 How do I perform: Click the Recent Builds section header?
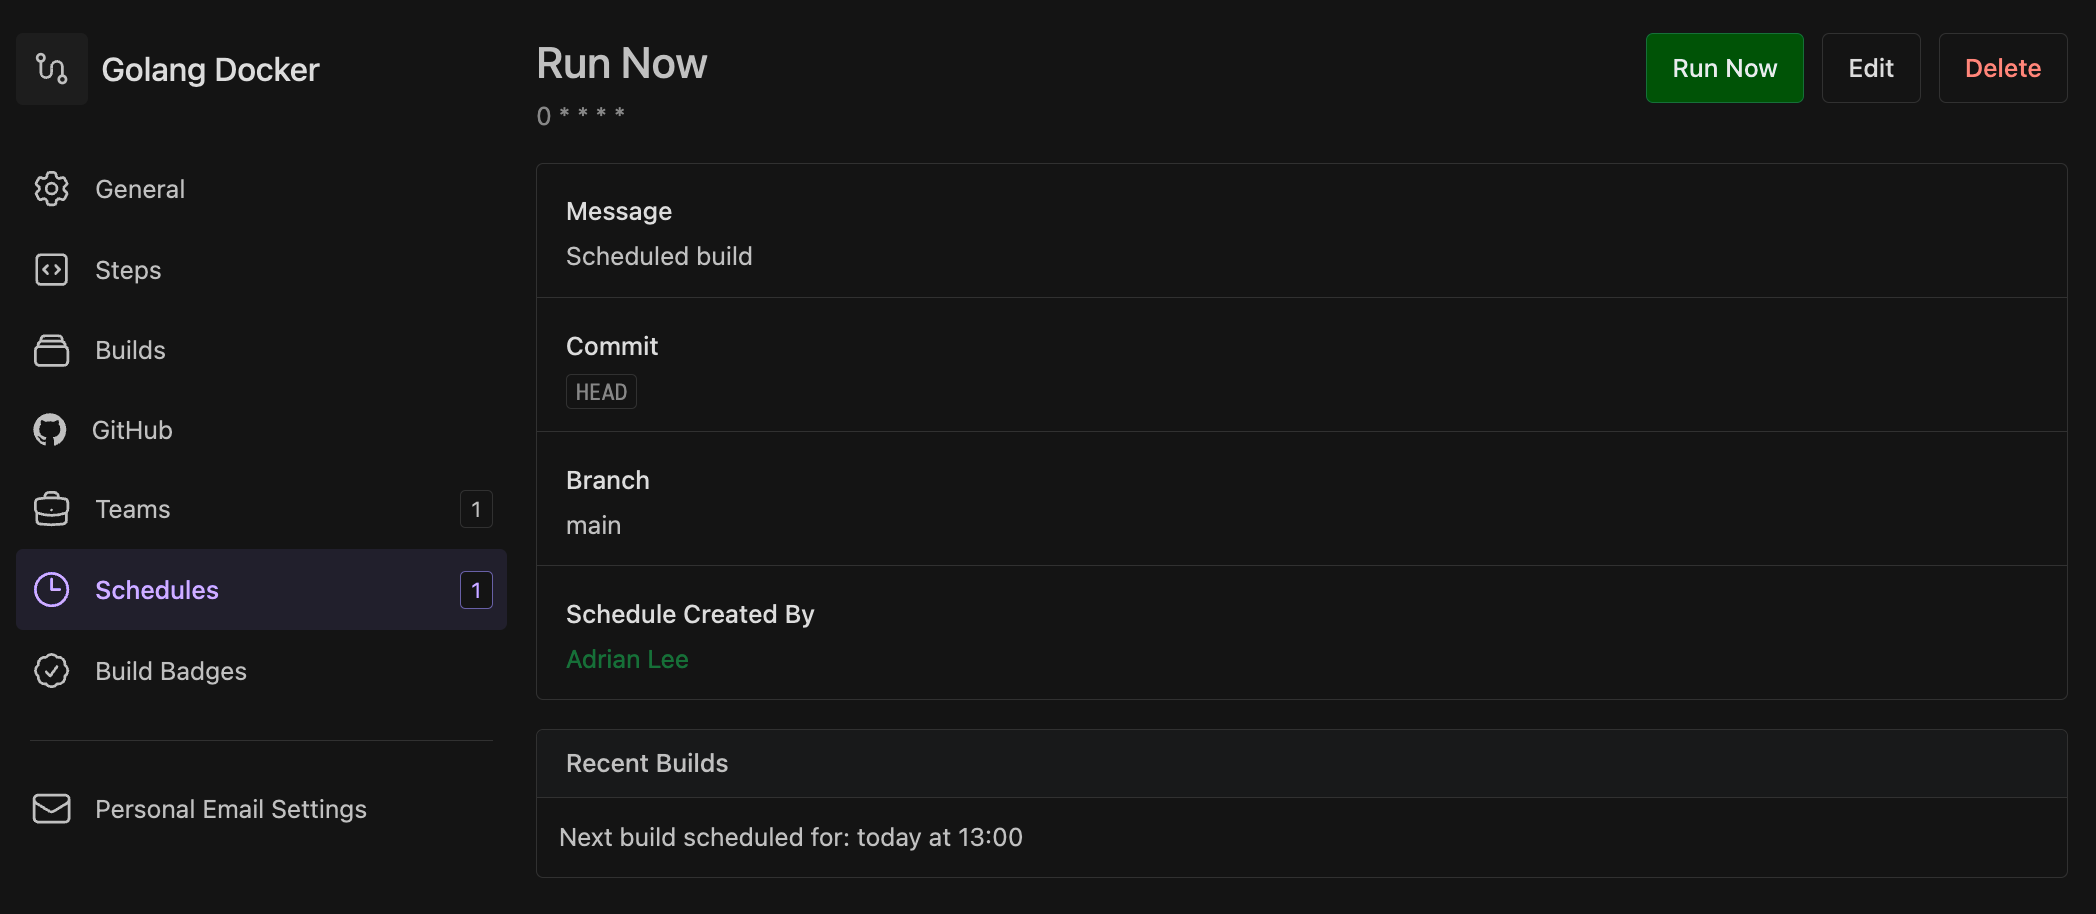[647, 762]
